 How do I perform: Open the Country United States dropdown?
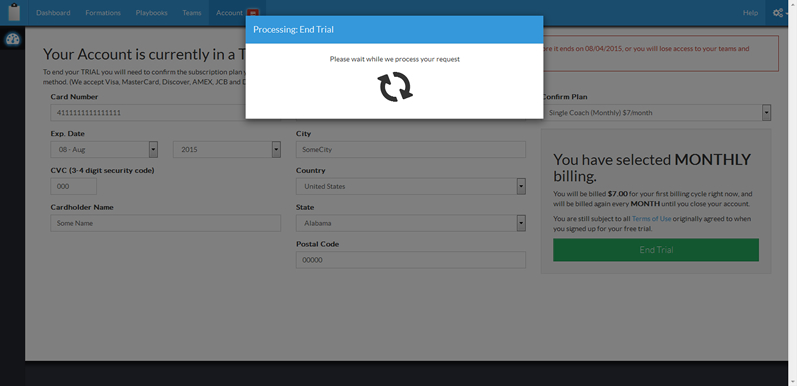(x=411, y=186)
